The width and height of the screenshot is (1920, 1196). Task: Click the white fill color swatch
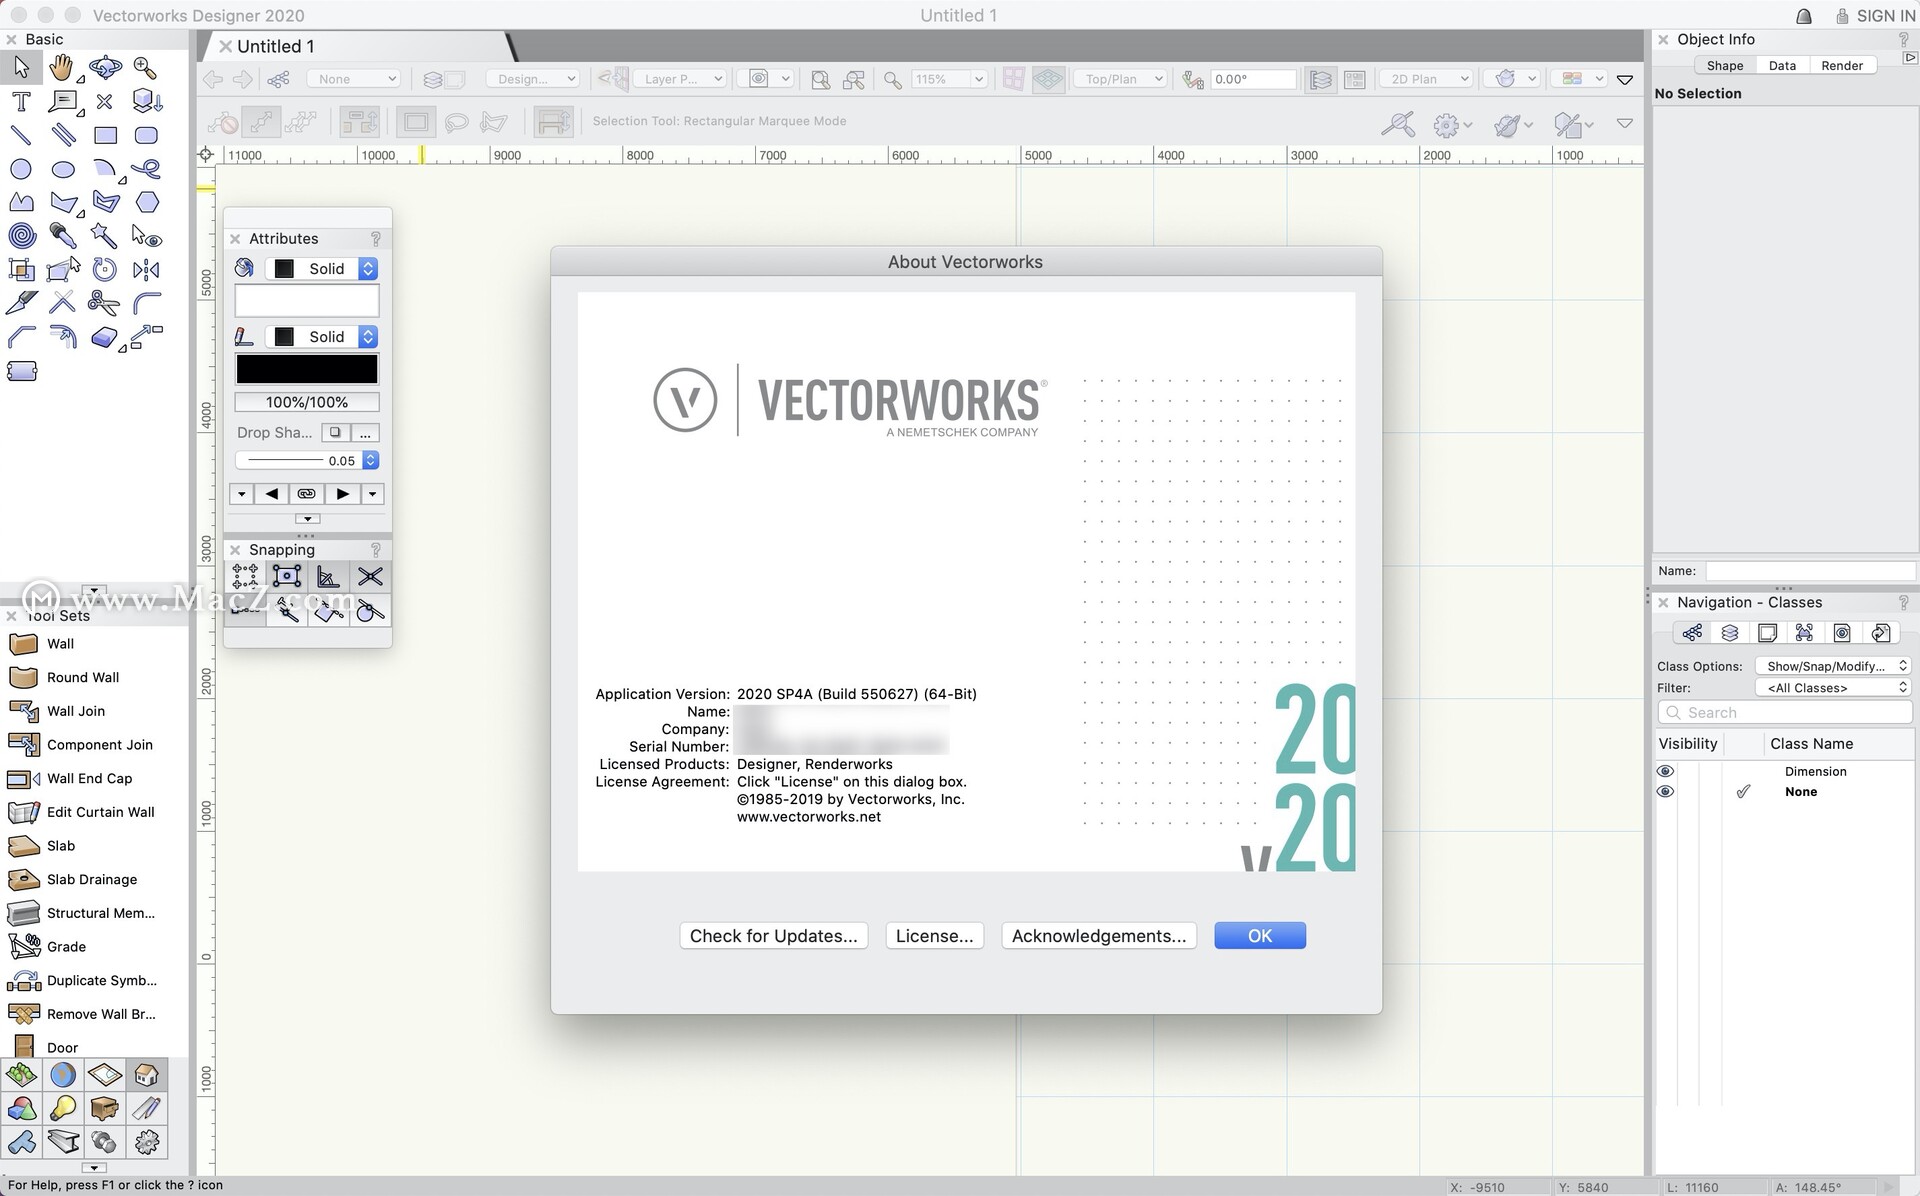point(307,301)
